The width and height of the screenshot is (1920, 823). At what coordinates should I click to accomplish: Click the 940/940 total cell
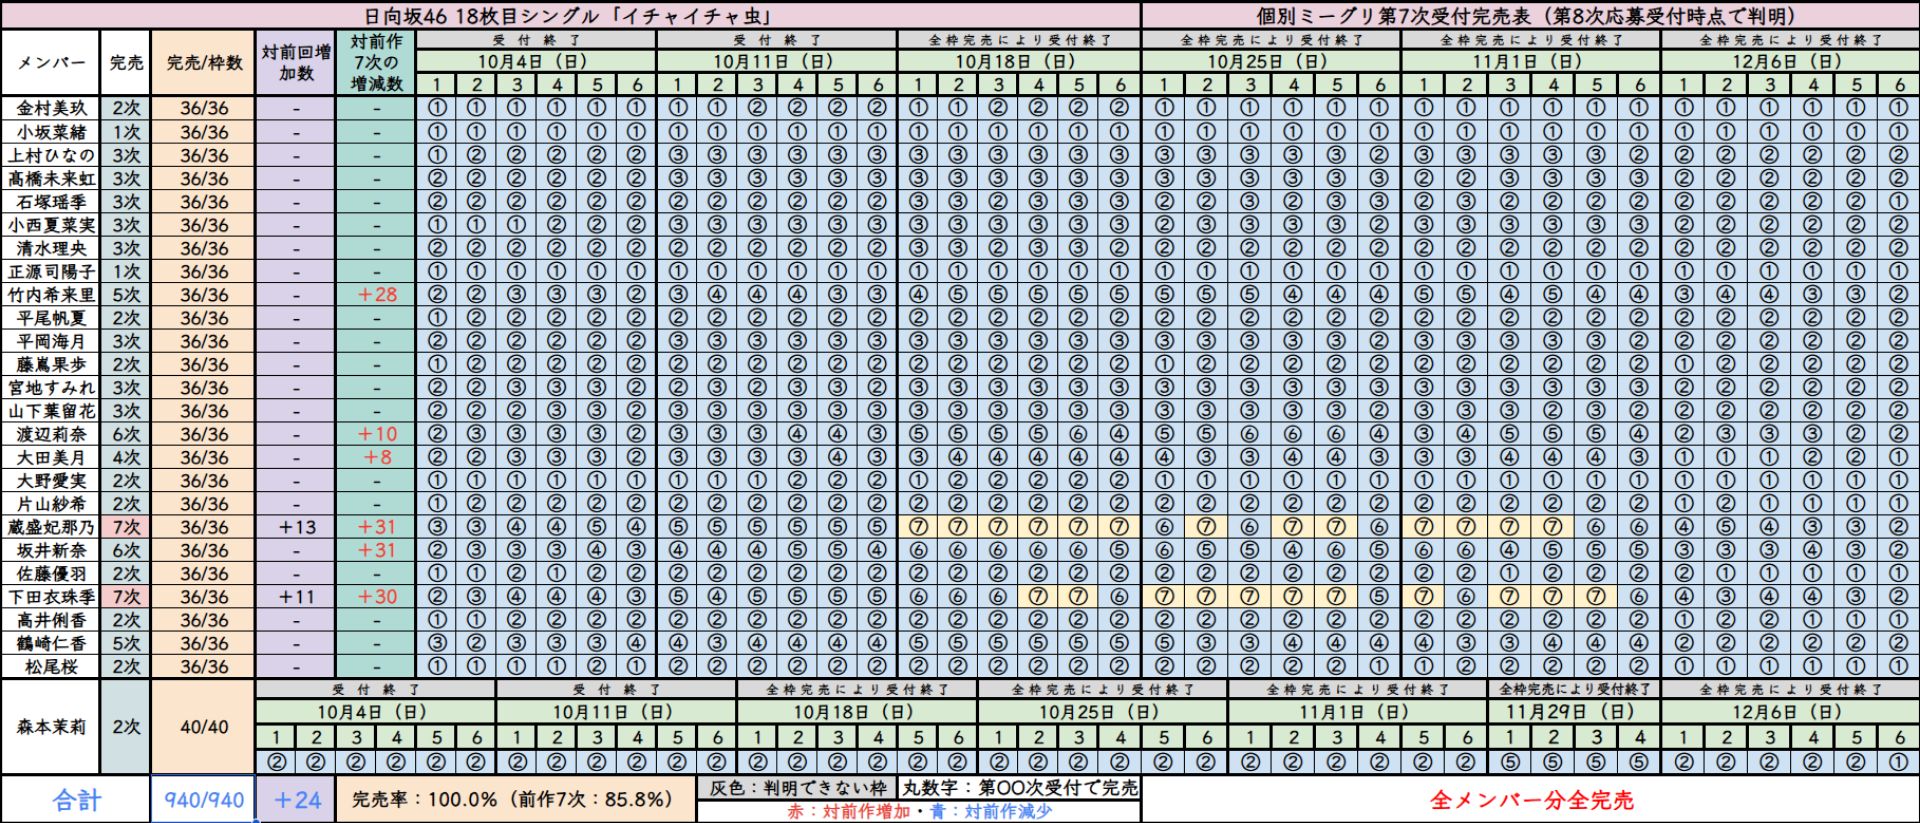click(x=204, y=800)
